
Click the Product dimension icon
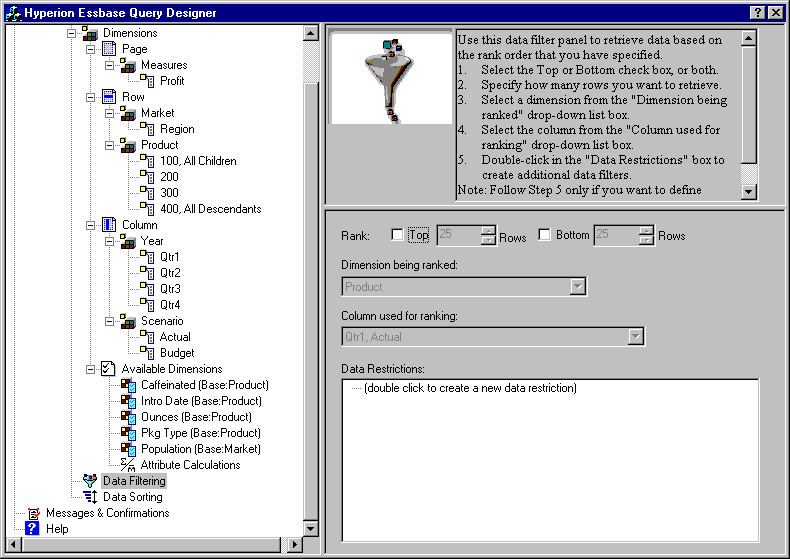coord(128,146)
